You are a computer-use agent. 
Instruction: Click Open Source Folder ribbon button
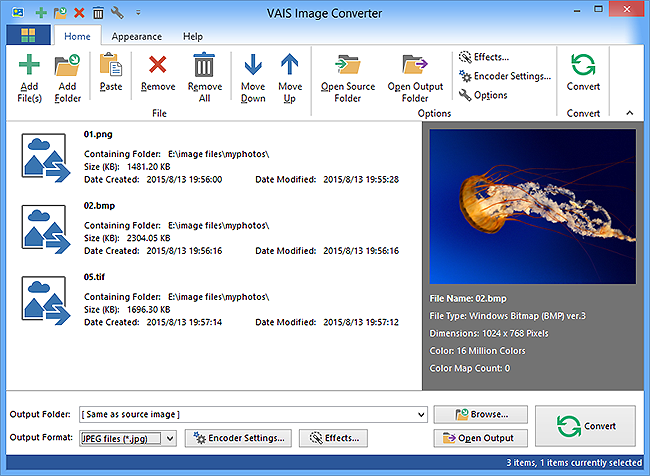(348, 78)
